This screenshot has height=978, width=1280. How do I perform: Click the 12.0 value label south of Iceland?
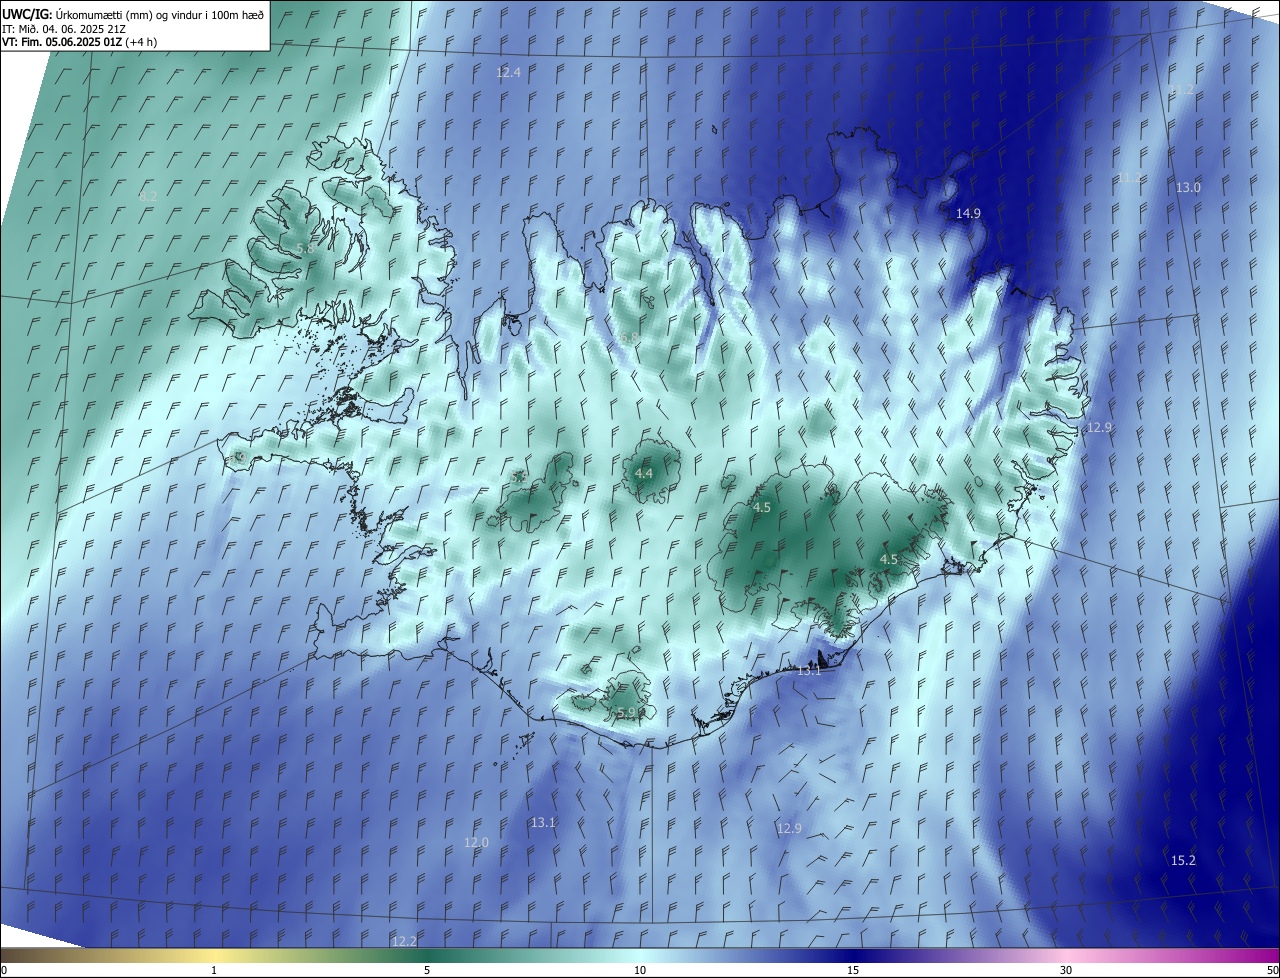476,843
